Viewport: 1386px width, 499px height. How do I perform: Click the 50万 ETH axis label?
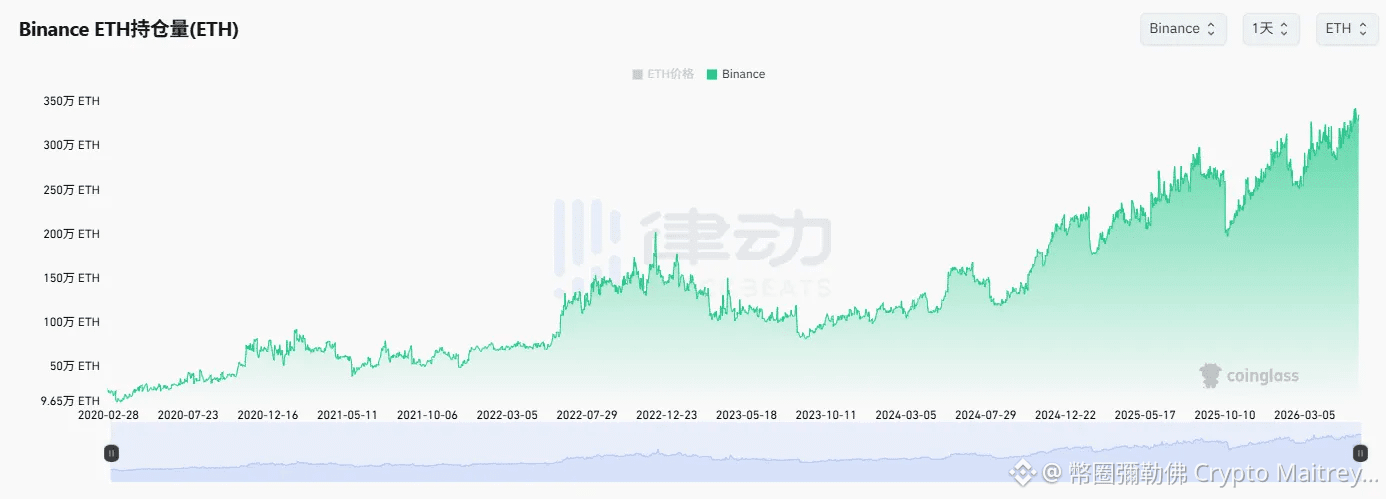(75, 365)
